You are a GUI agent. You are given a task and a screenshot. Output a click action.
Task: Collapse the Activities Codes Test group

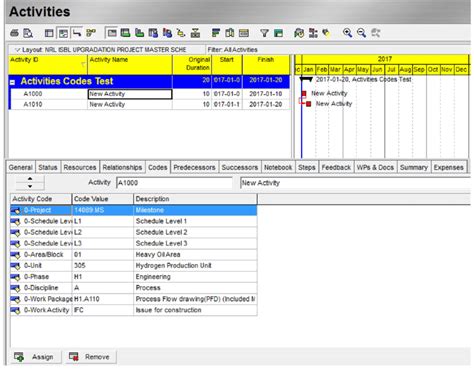pos(12,82)
